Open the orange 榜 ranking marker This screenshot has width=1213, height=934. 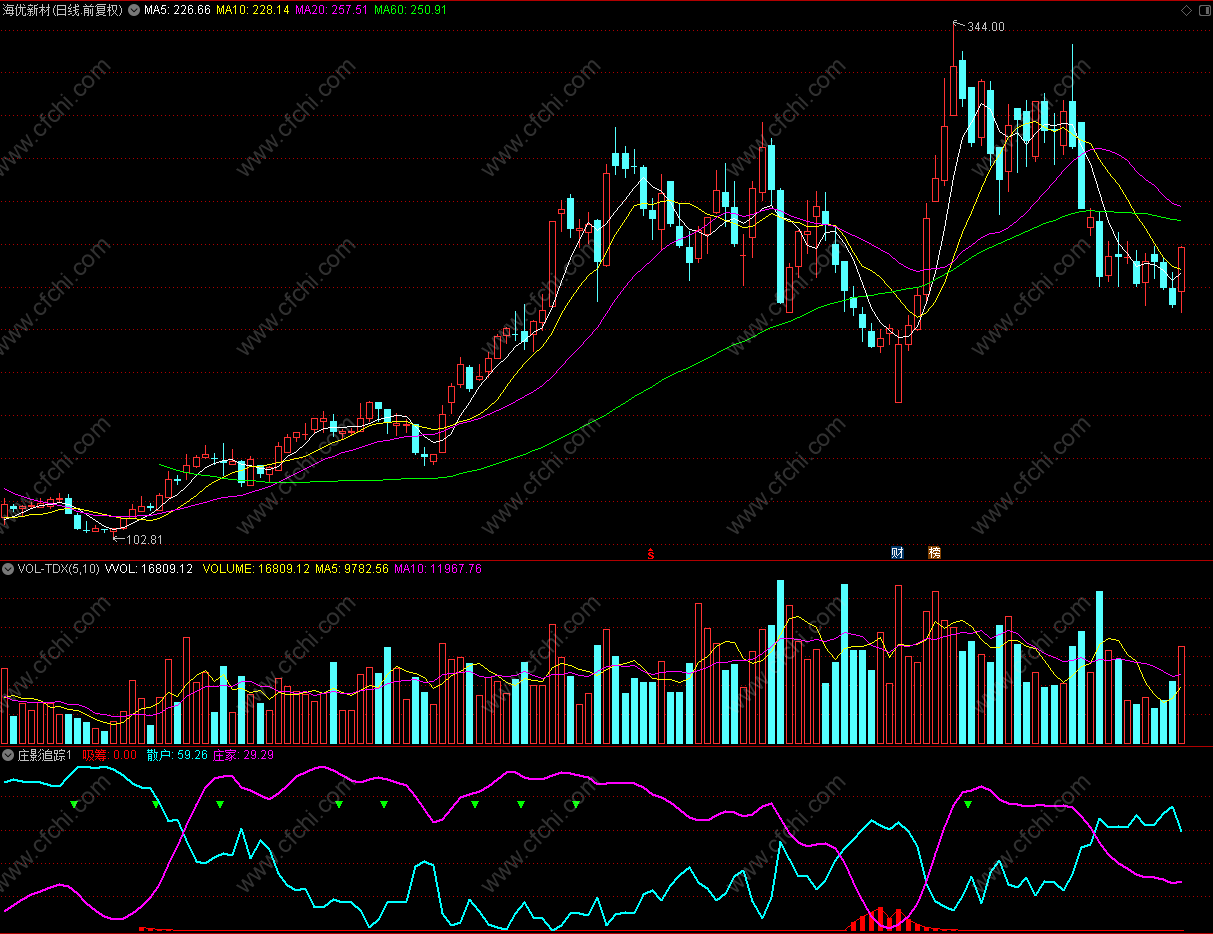tap(935, 552)
